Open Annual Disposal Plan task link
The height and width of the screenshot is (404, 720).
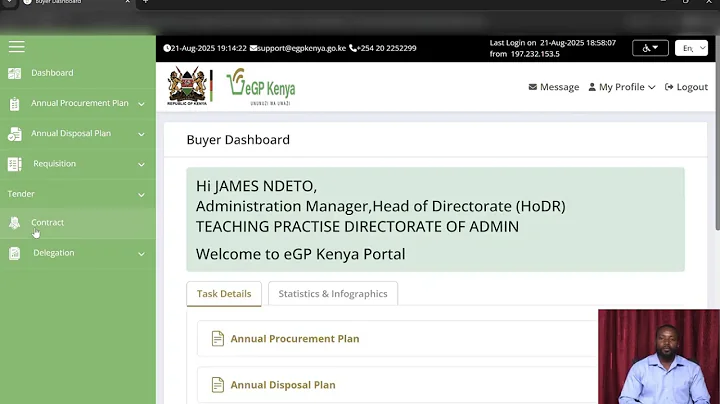283,385
